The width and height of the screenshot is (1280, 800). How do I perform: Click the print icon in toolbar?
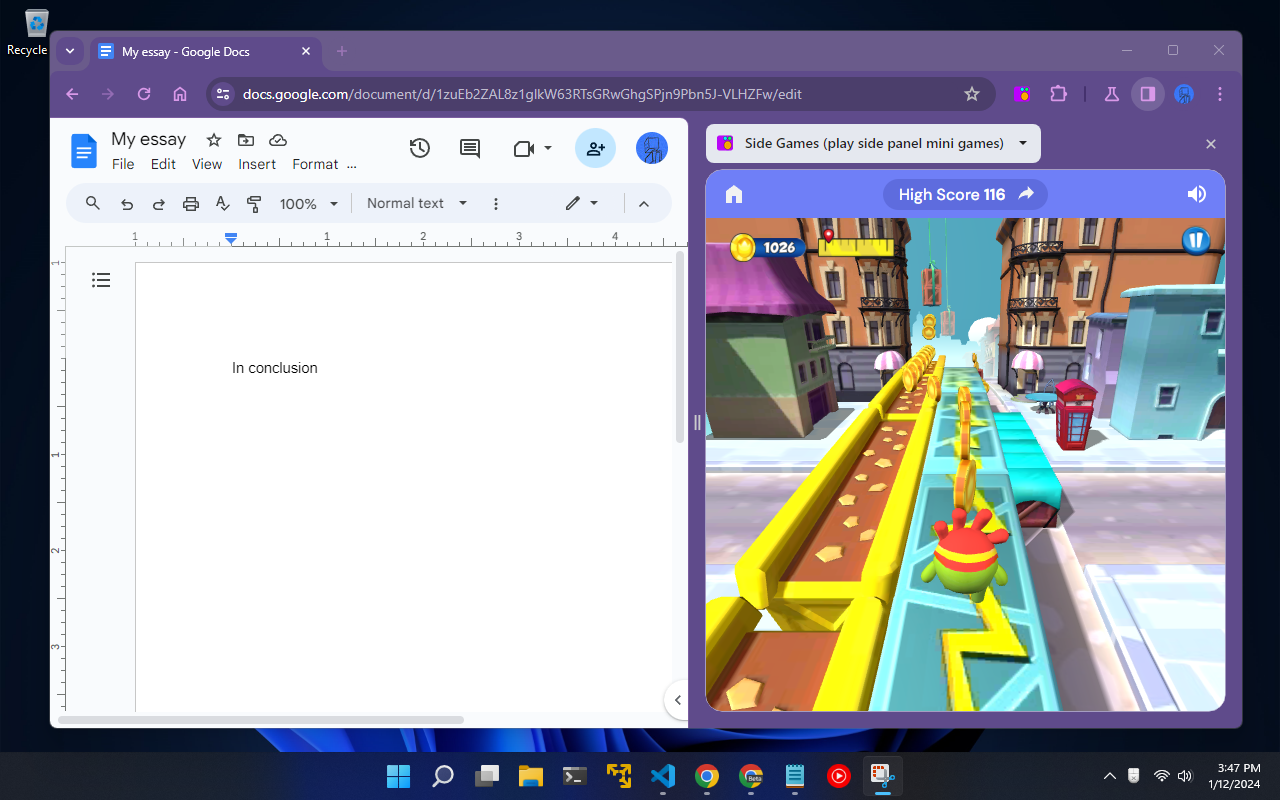(191, 204)
